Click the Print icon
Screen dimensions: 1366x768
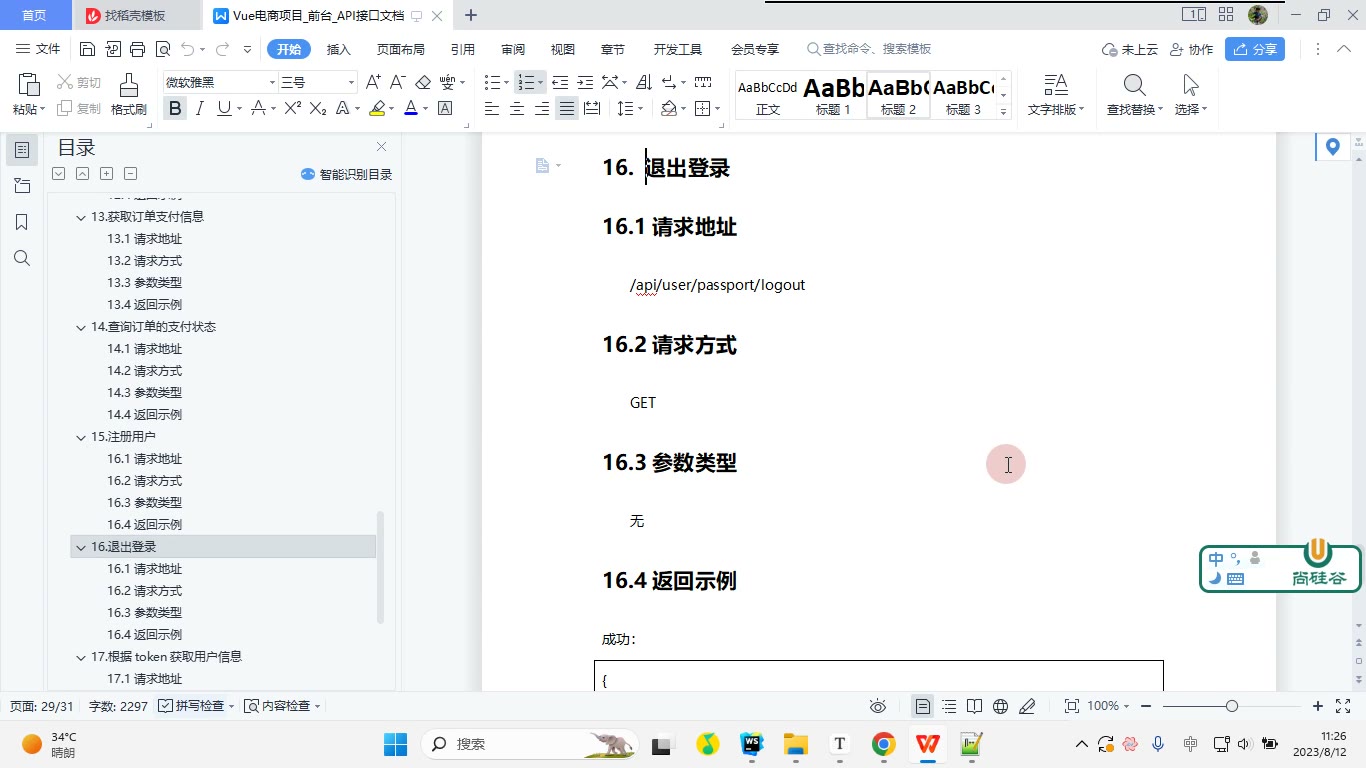point(138,49)
